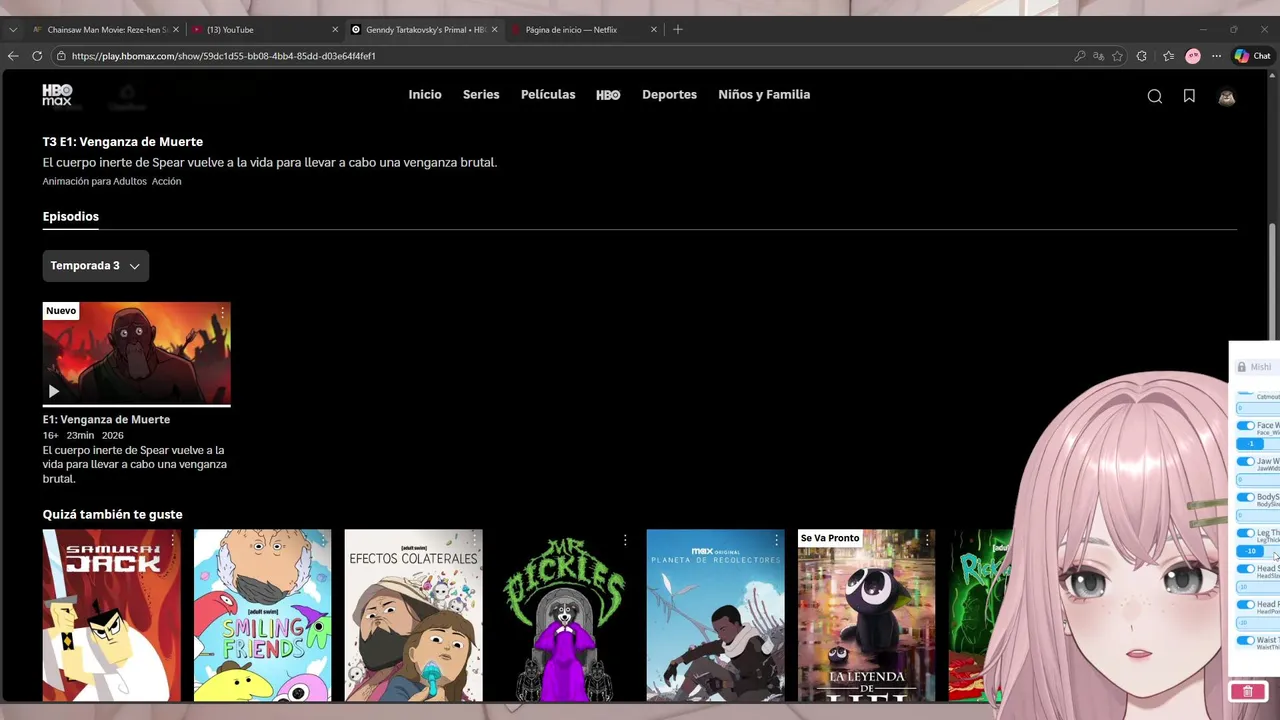The image size is (1280, 720).
Task: Open Copilot Chat button
Action: click(1252, 56)
